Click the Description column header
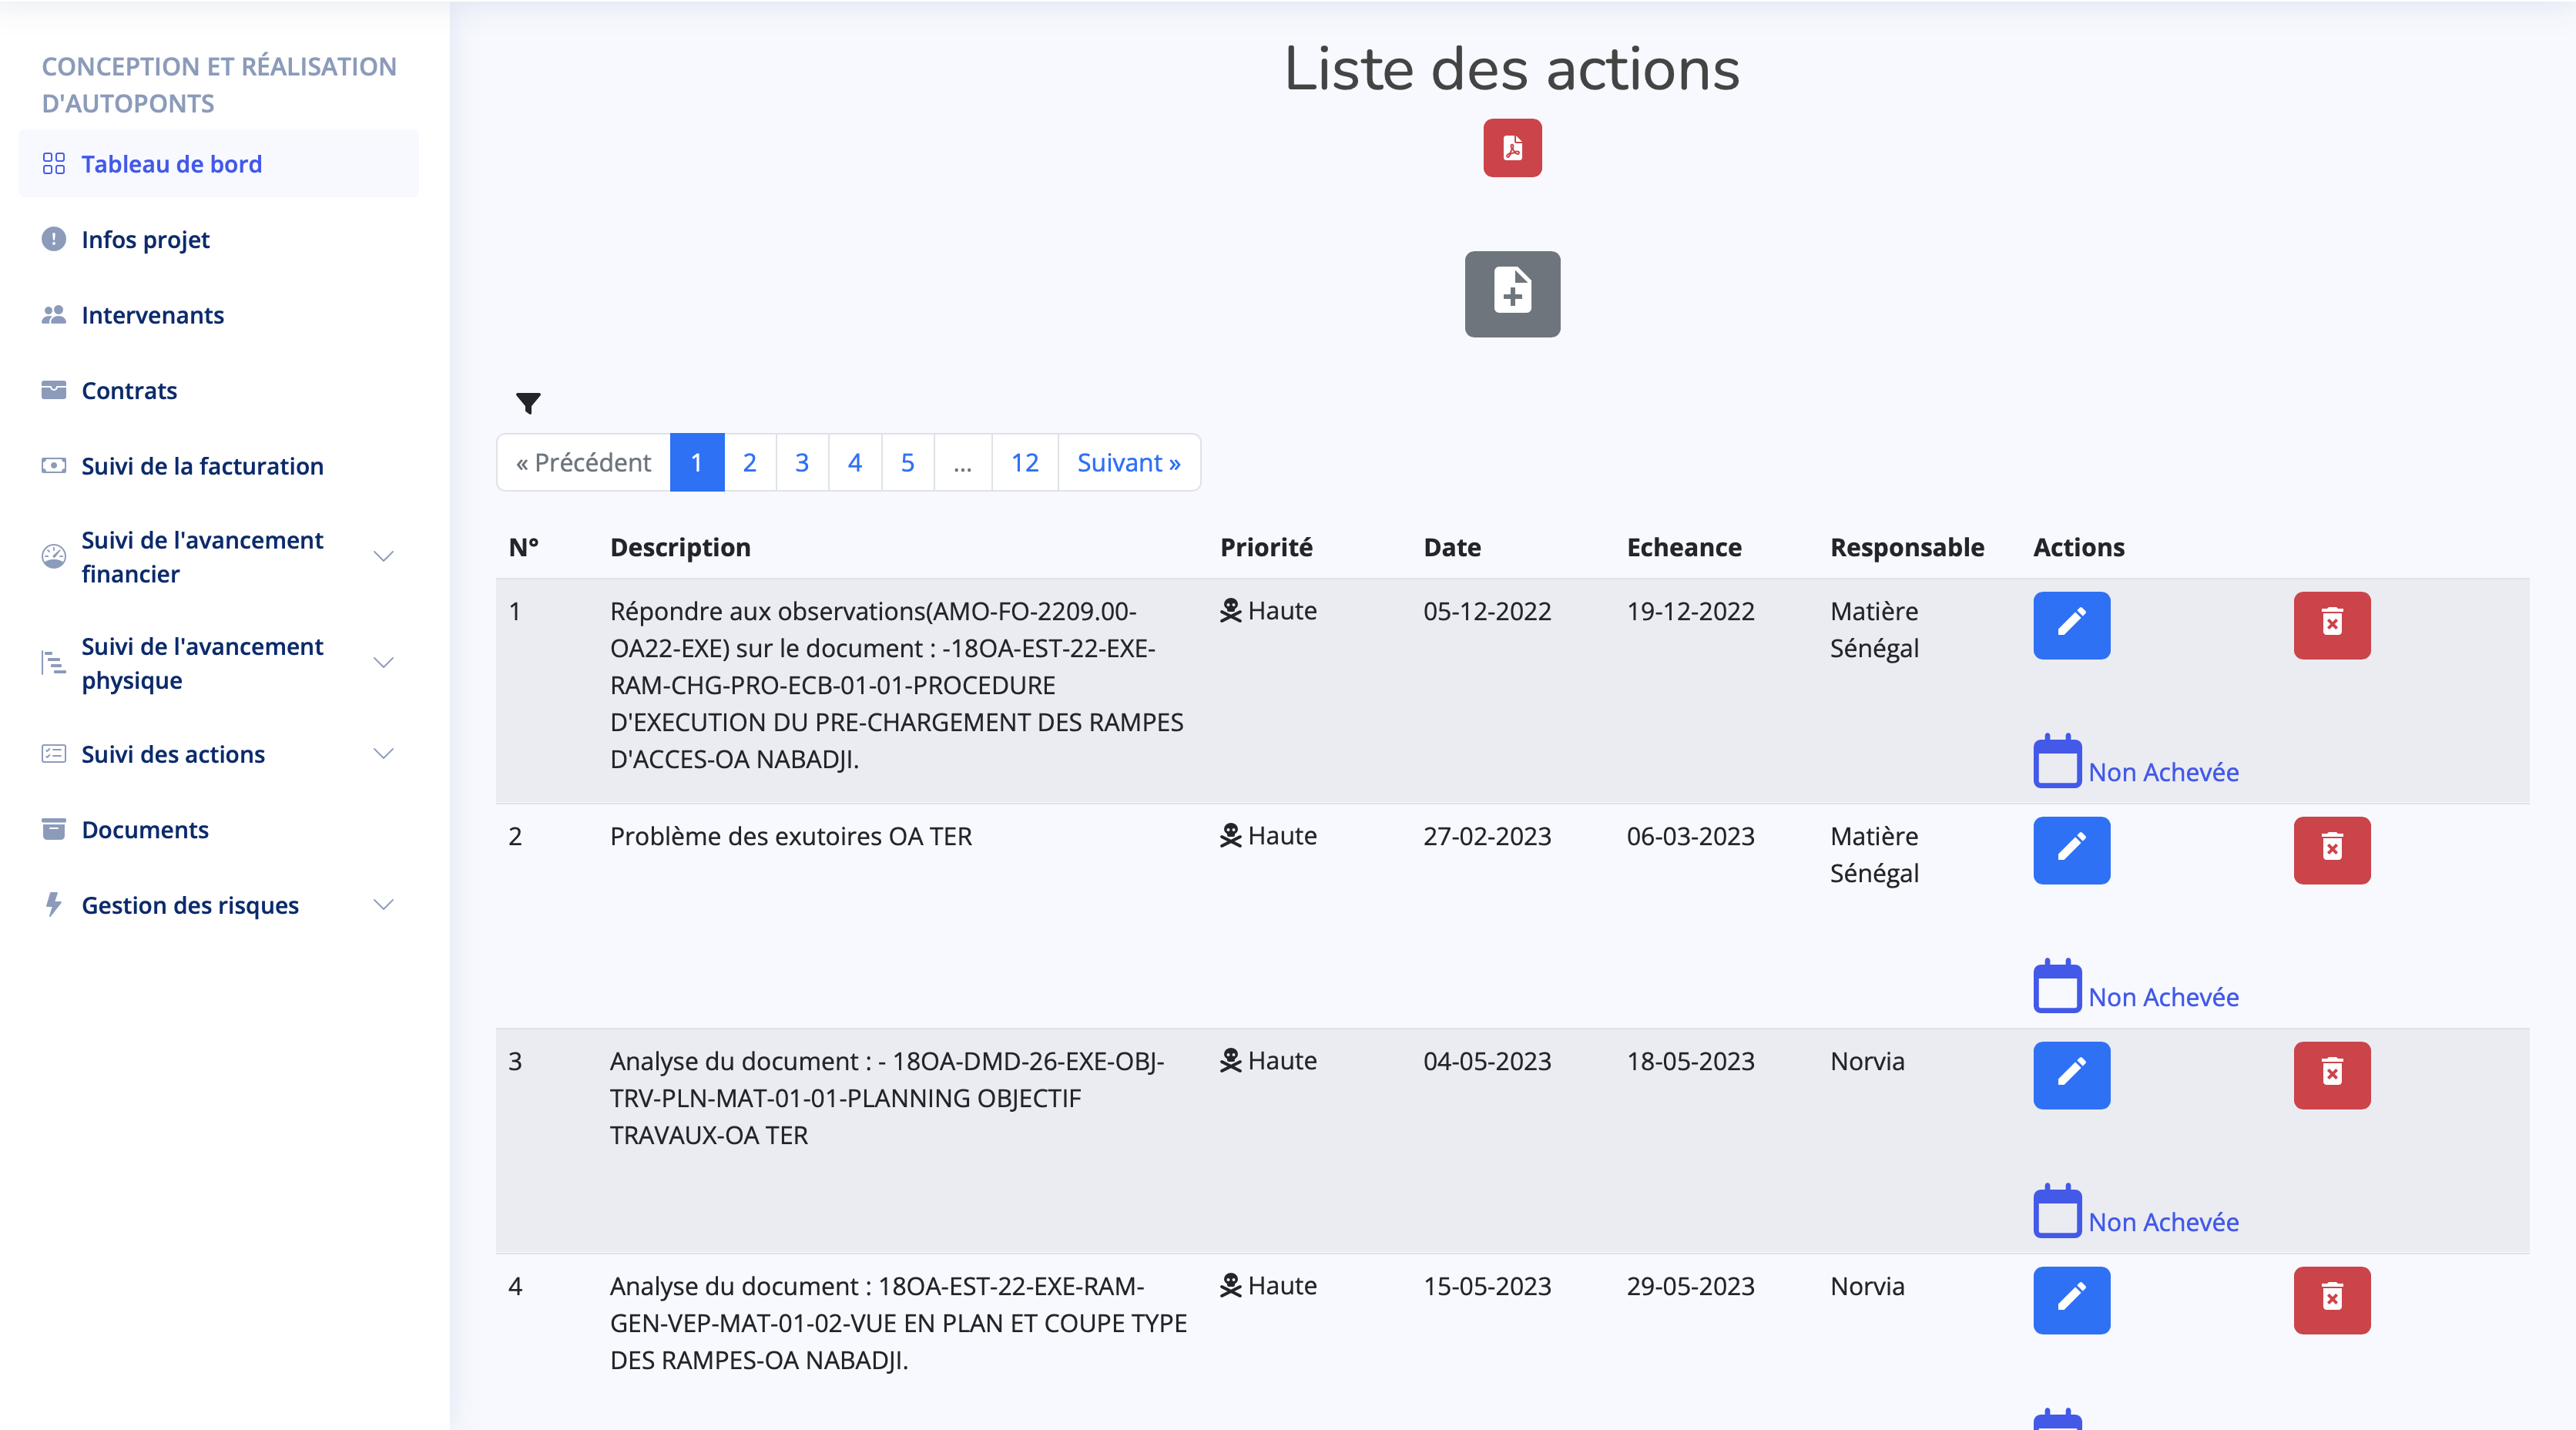The width and height of the screenshot is (2576, 1430). pos(680,547)
